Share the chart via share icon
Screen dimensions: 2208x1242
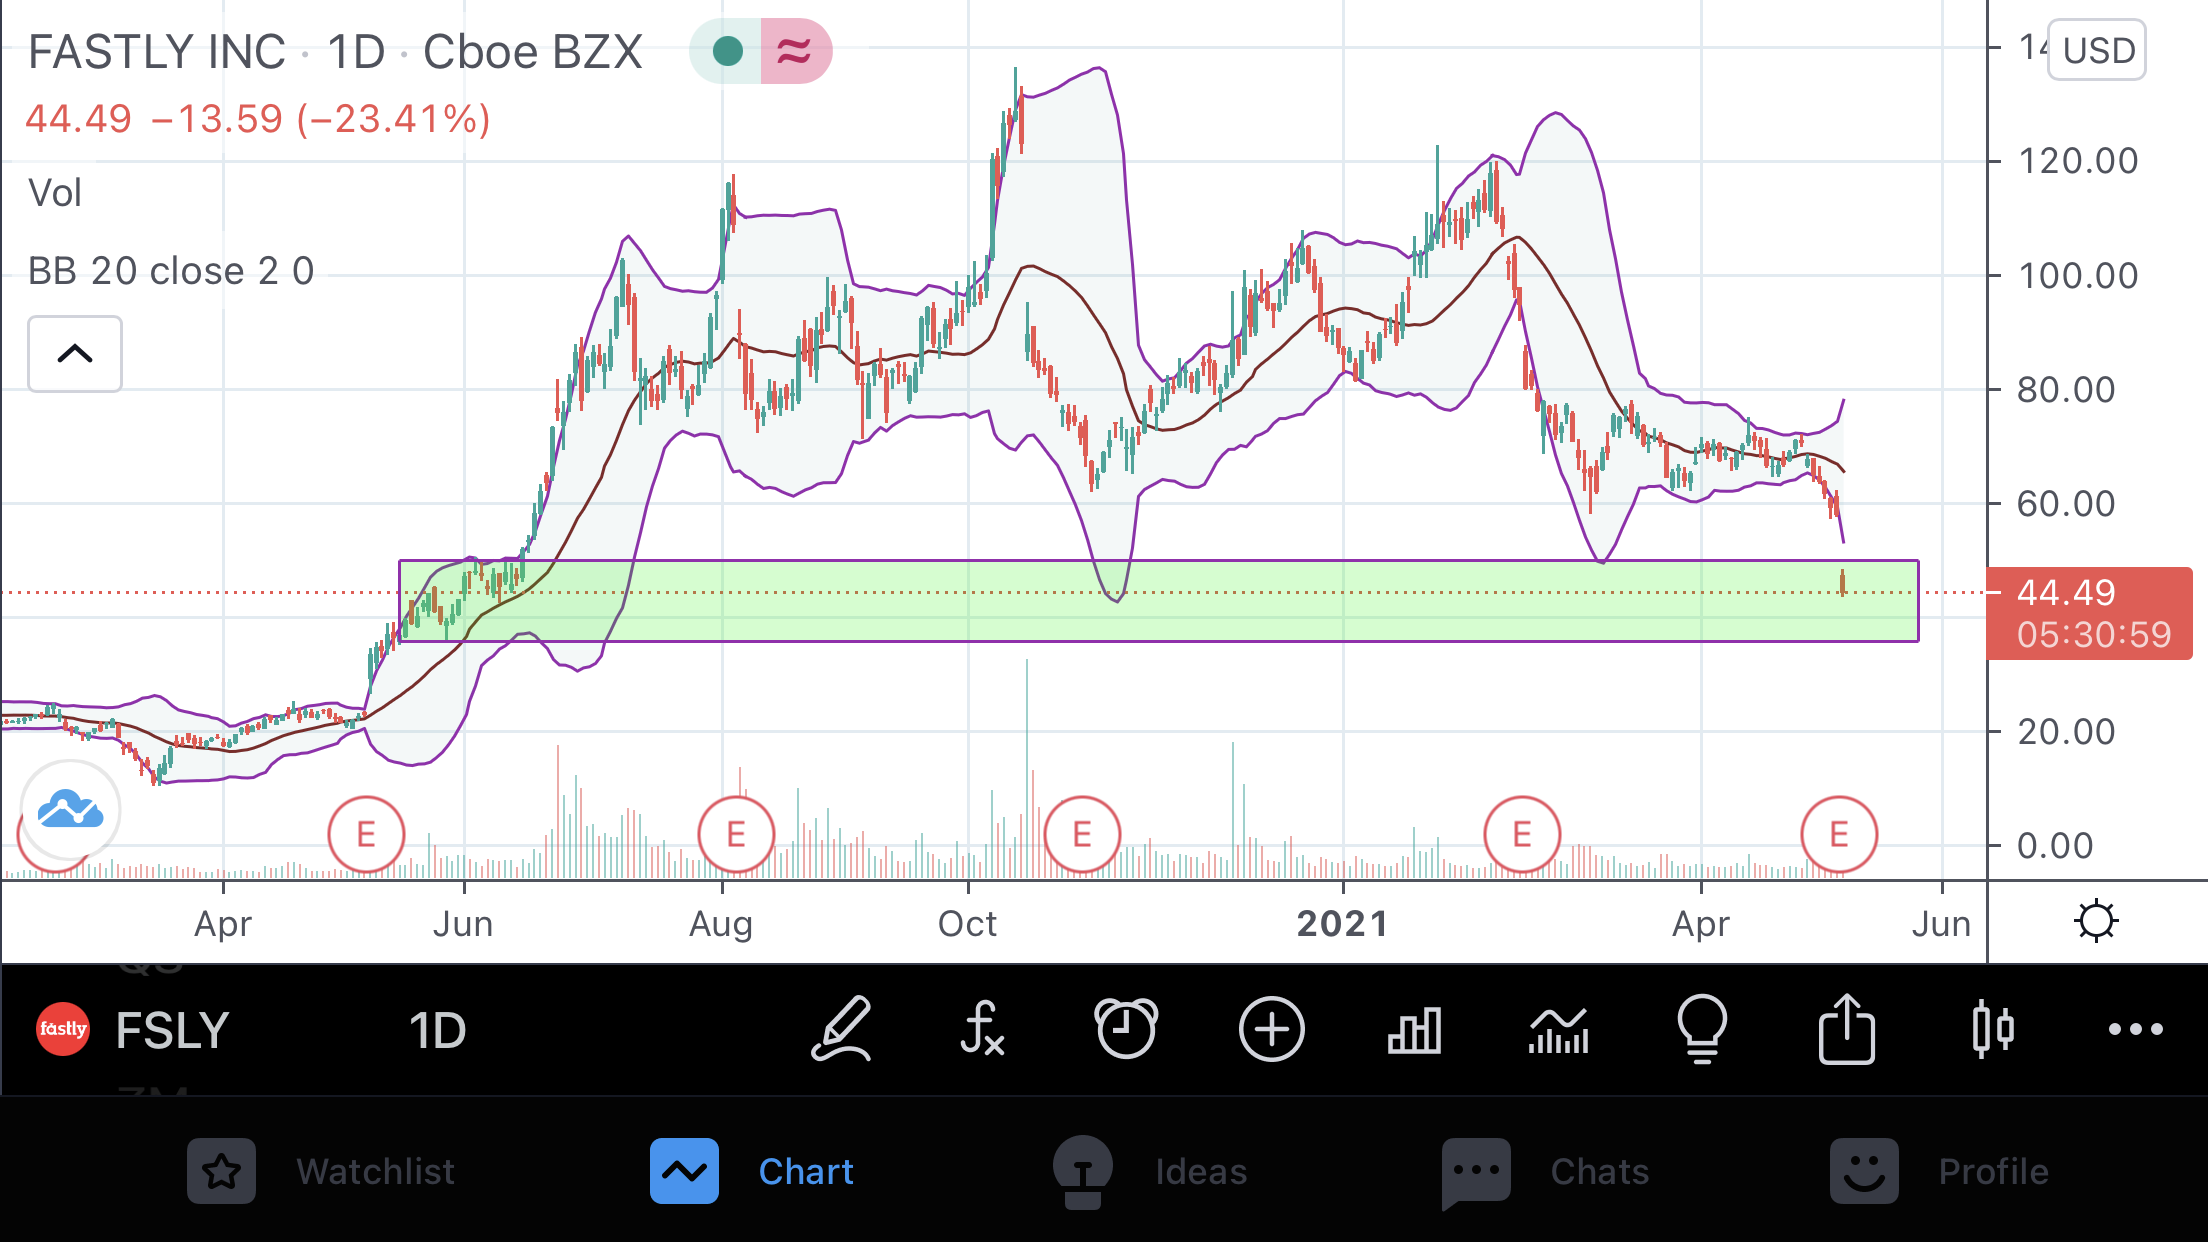pyautogui.click(x=1846, y=1029)
